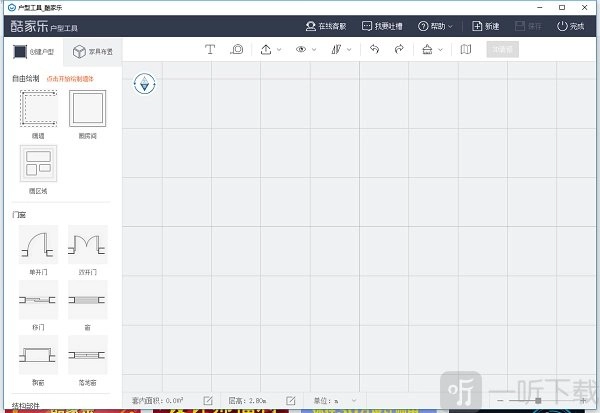Toggle the map/floor plan view icon

pos(466,49)
